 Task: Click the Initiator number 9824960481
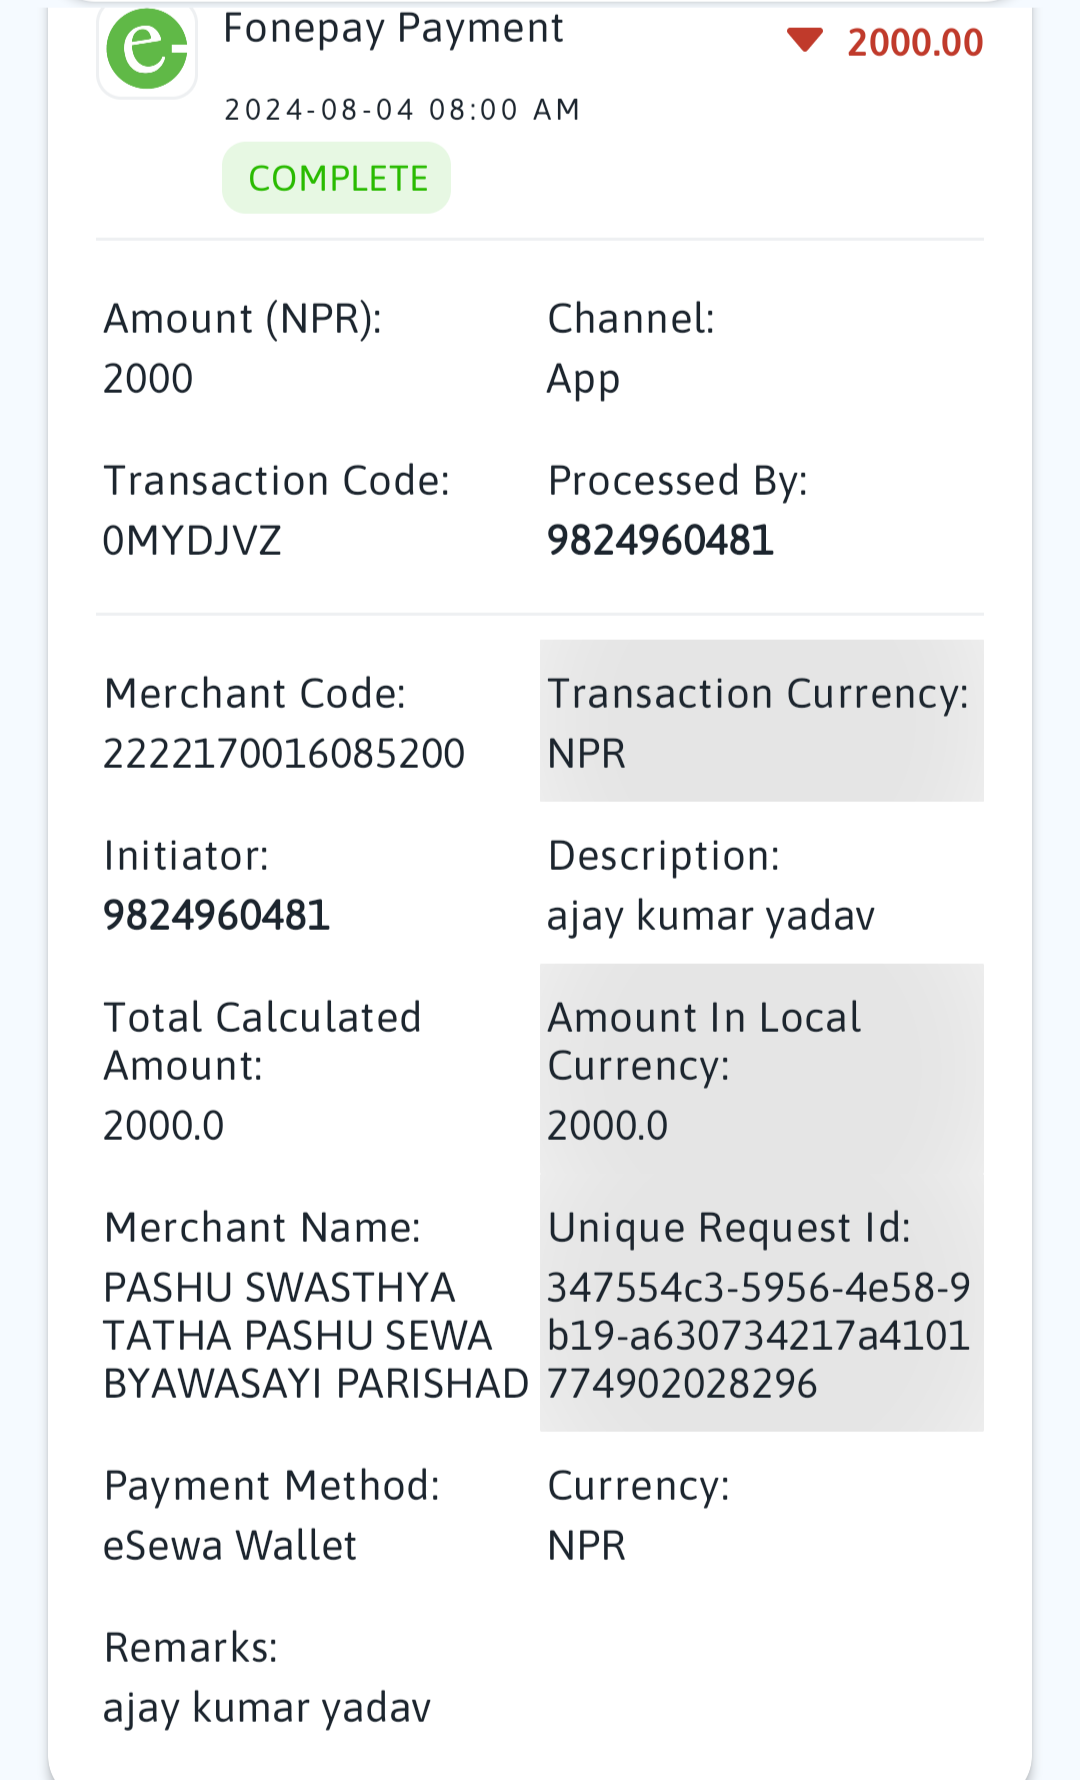click(x=216, y=916)
